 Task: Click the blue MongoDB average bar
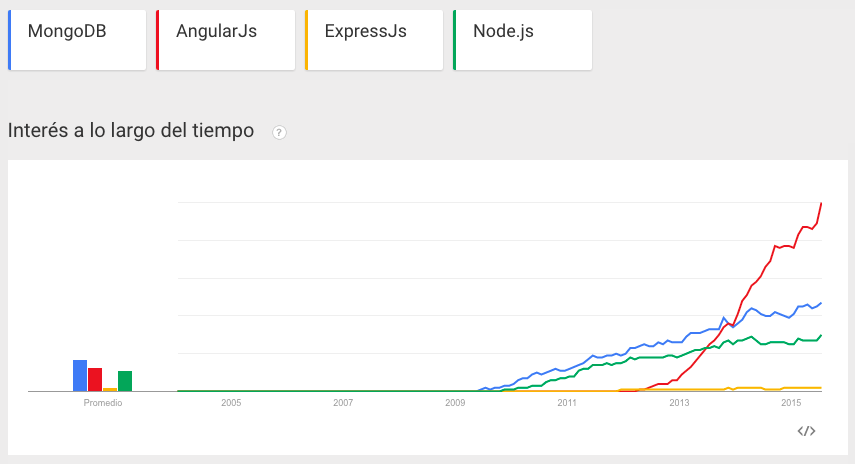pyautogui.click(x=80, y=375)
